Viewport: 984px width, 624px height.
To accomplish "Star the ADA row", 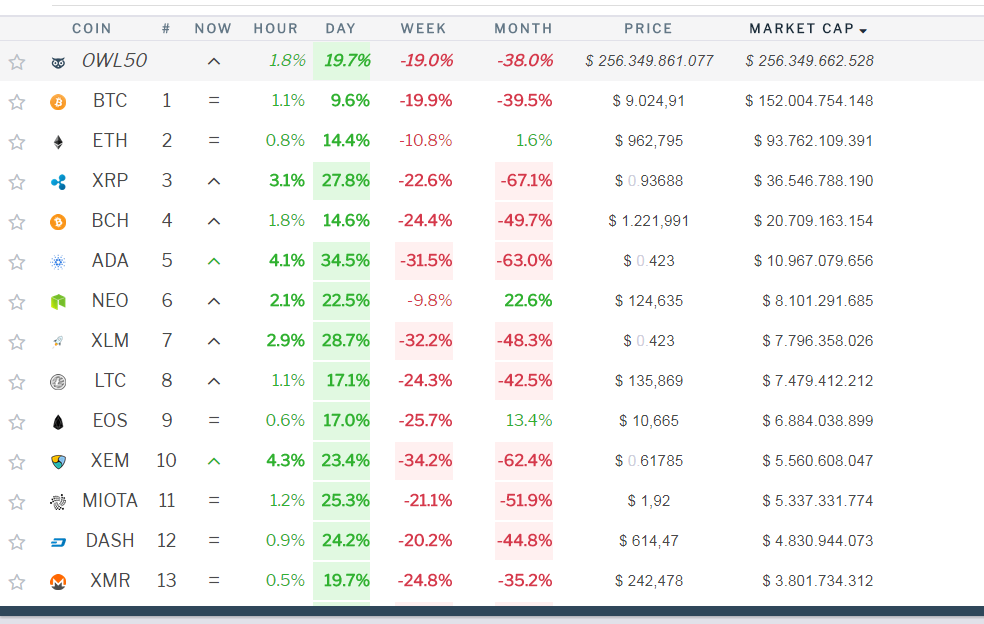I will pyautogui.click(x=17, y=262).
